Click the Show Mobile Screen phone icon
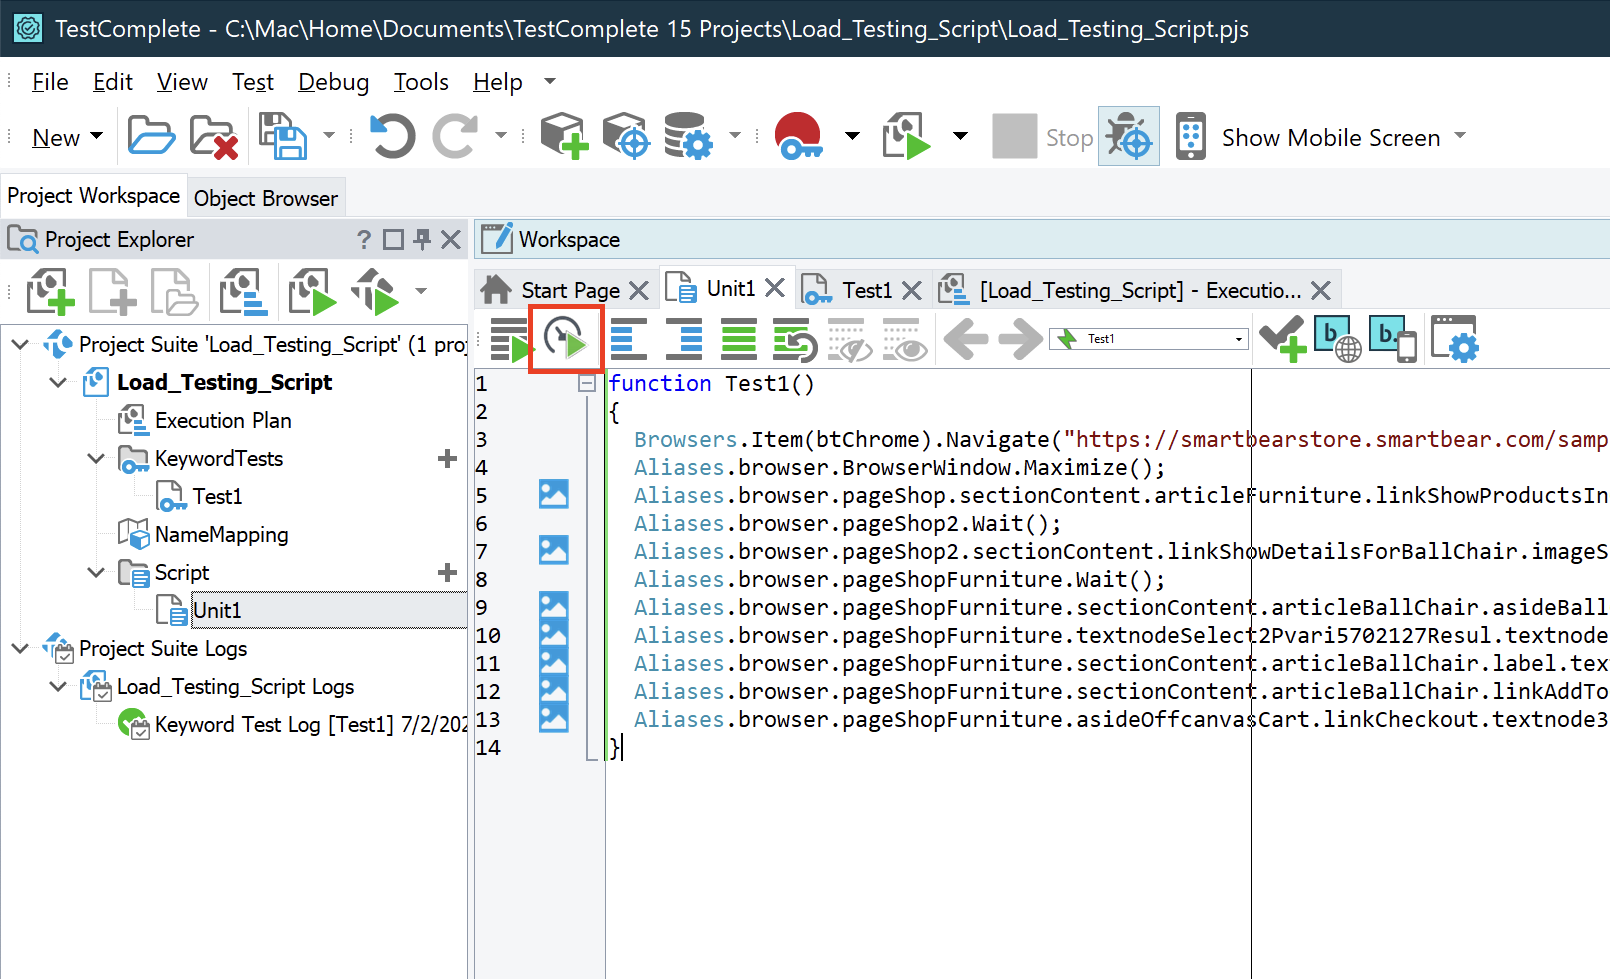Image resolution: width=1610 pixels, height=979 pixels. pos(1190,137)
